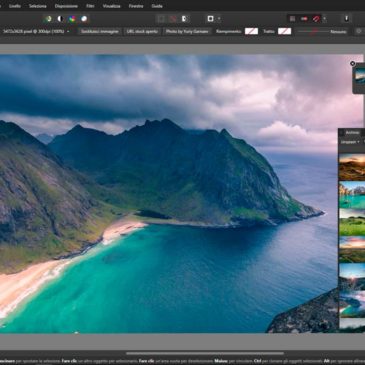Click the Sostituisci immagine button
The height and width of the screenshot is (365, 365).
pyautogui.click(x=100, y=31)
